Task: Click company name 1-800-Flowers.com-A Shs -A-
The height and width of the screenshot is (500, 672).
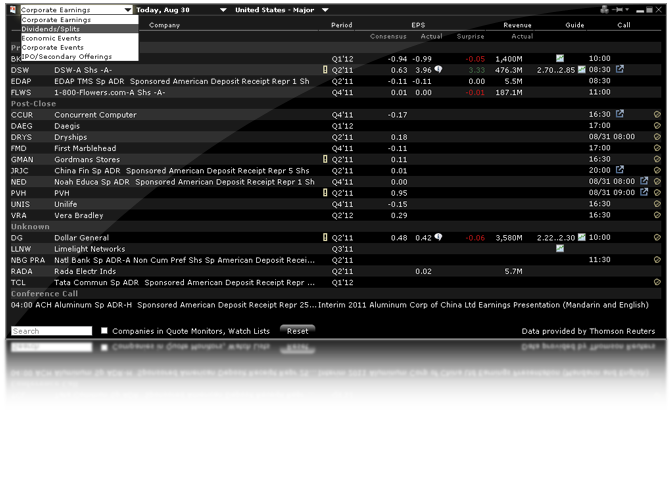Action: (x=110, y=92)
